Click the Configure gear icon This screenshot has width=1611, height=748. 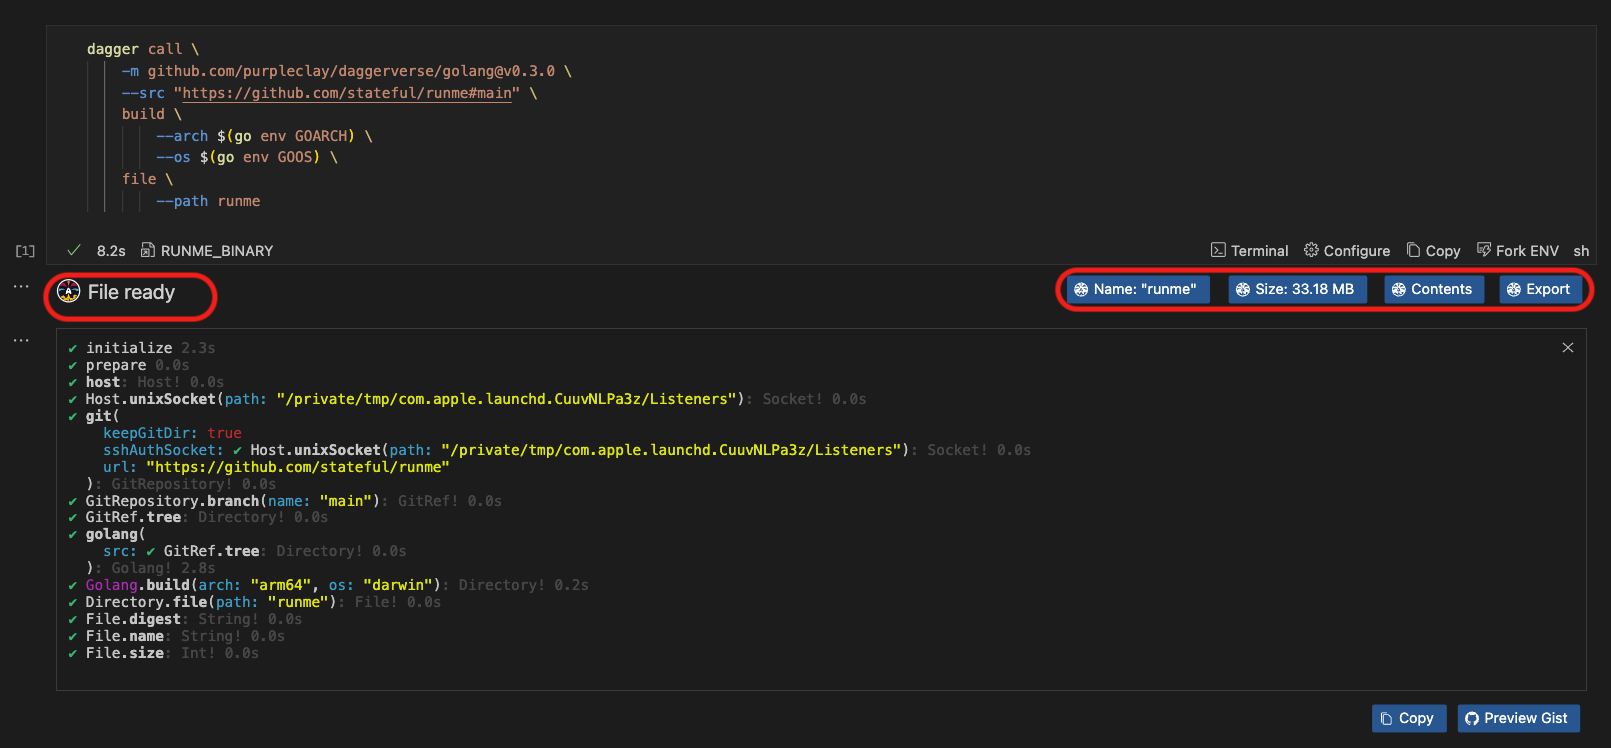1311,250
